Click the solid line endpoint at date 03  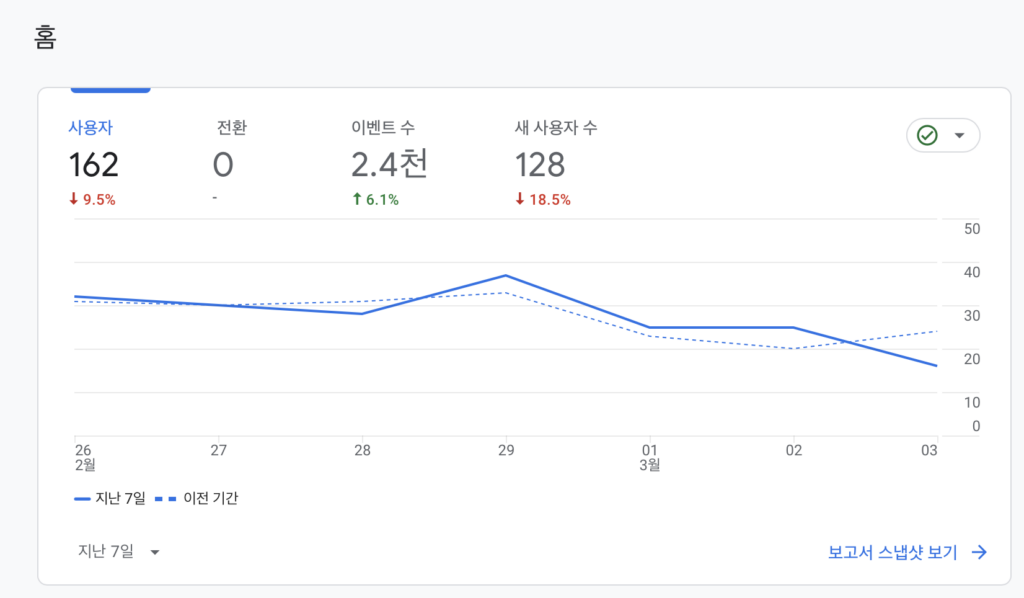[936, 366]
